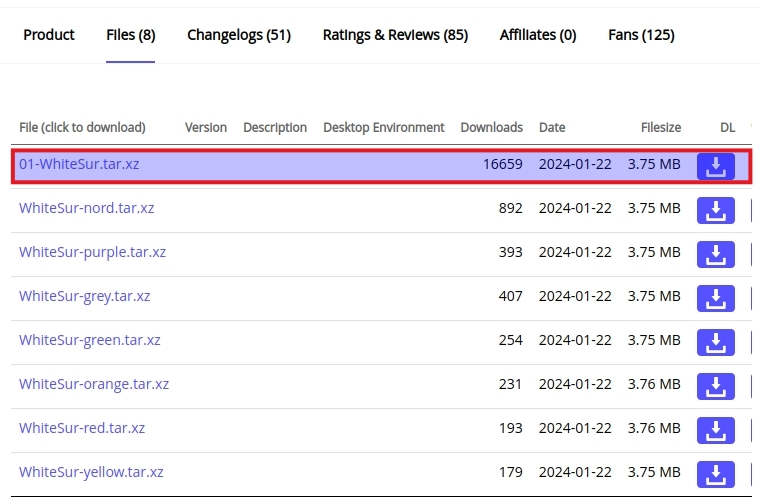Switch to the Product tab
This screenshot has height=503, width=760.
(49, 35)
